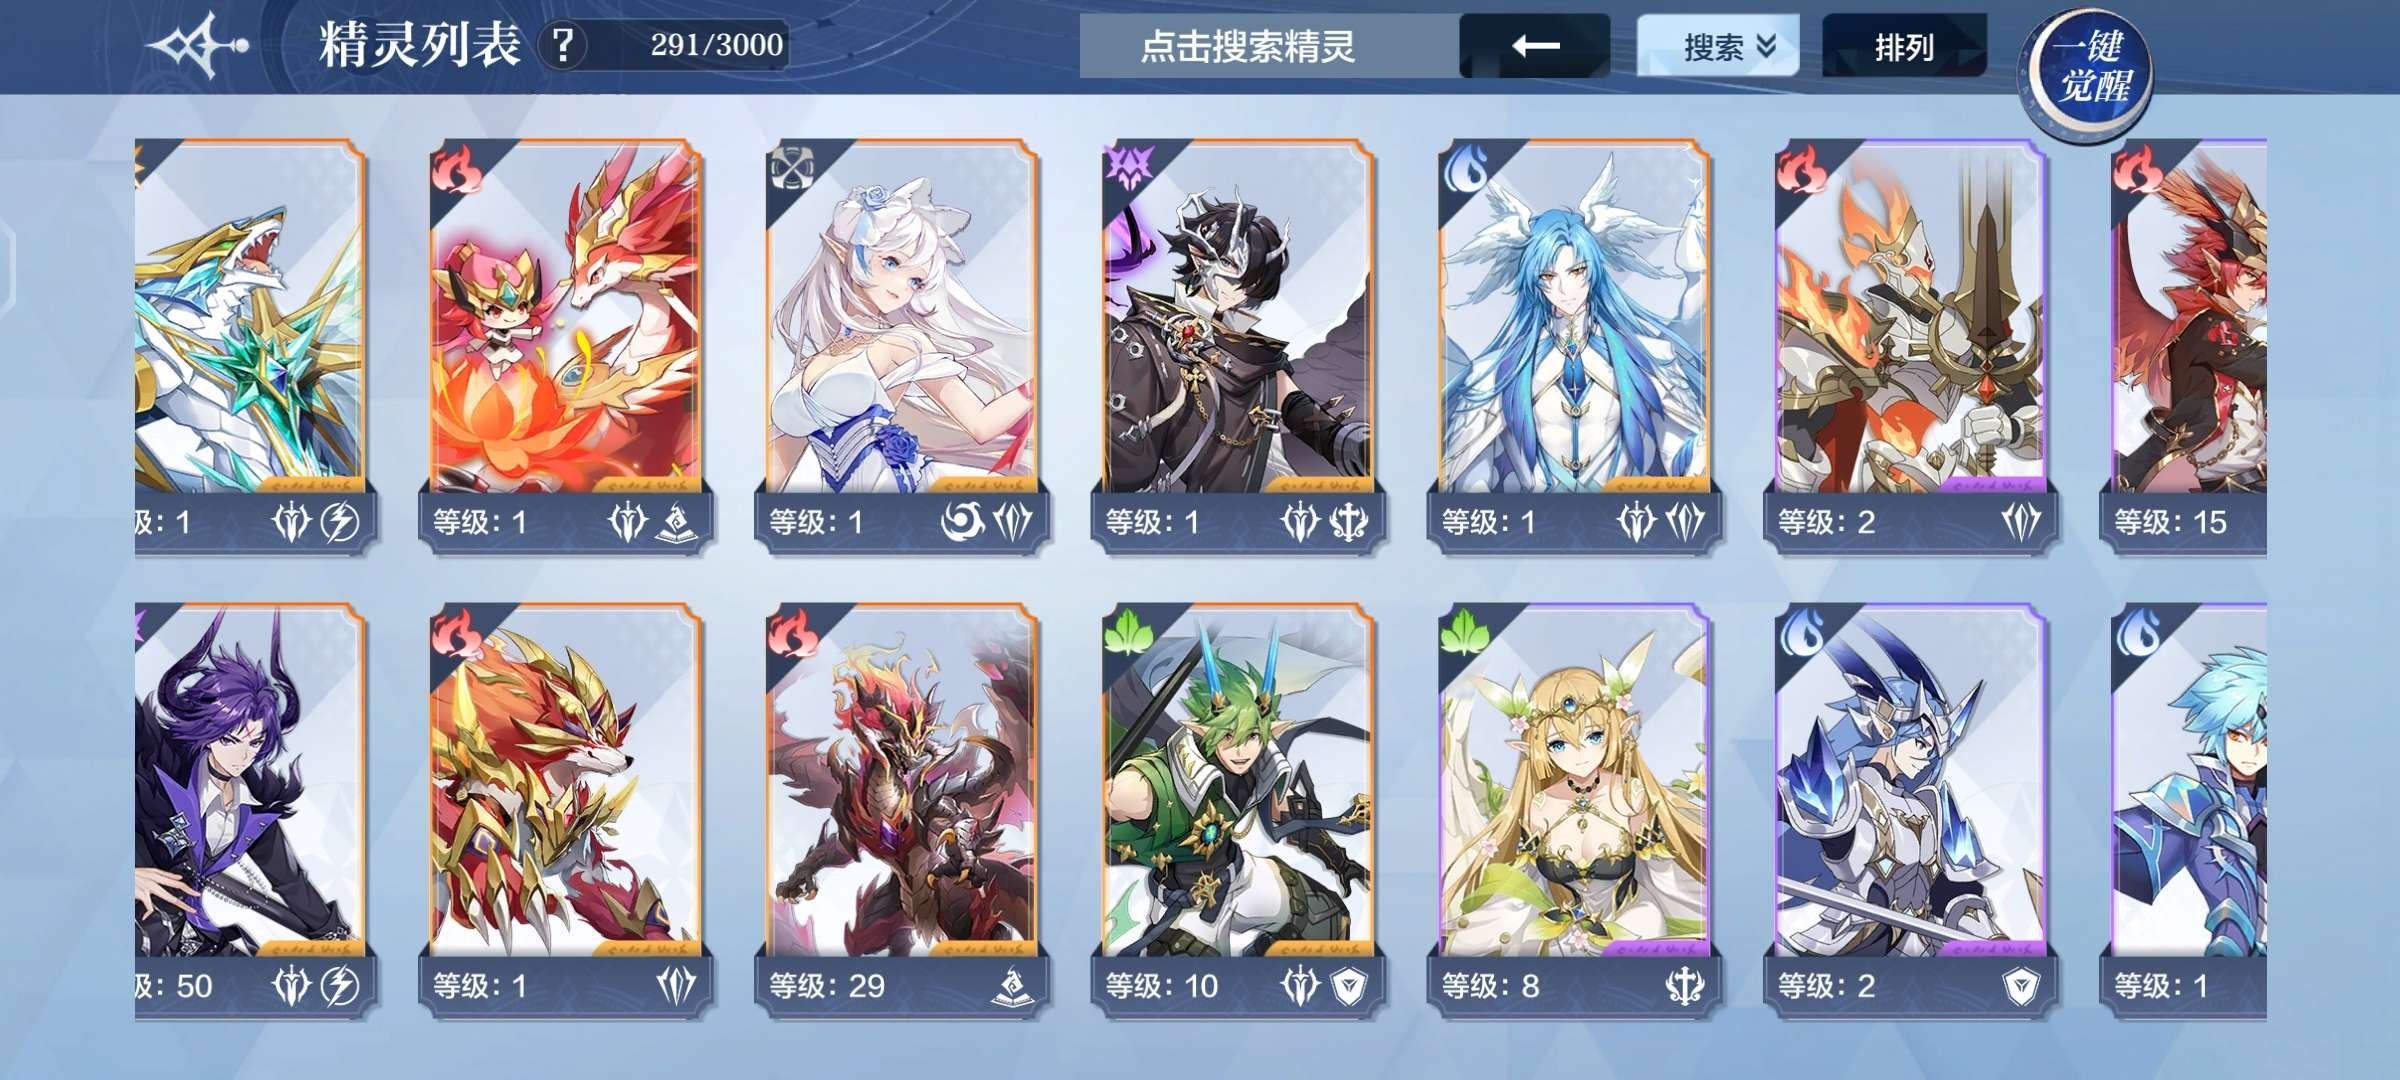
Task: Open the 排列 sort menu
Action: coord(1904,46)
